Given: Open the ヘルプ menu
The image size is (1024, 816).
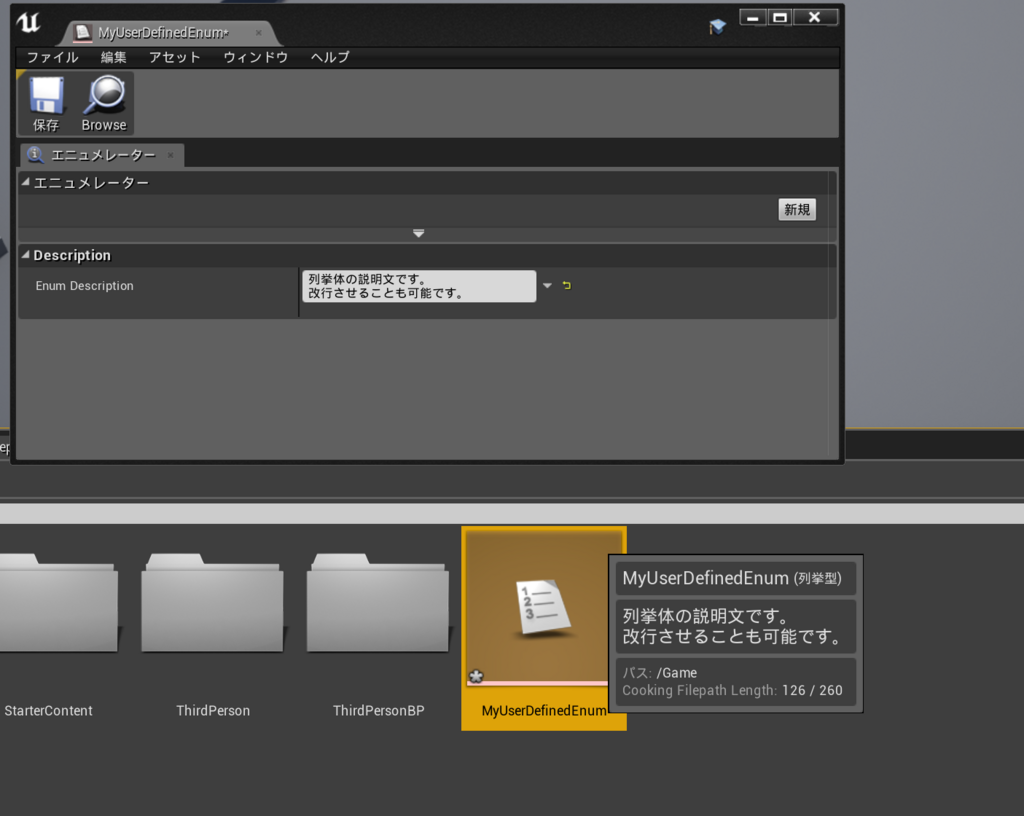Looking at the screenshot, I should (330, 57).
